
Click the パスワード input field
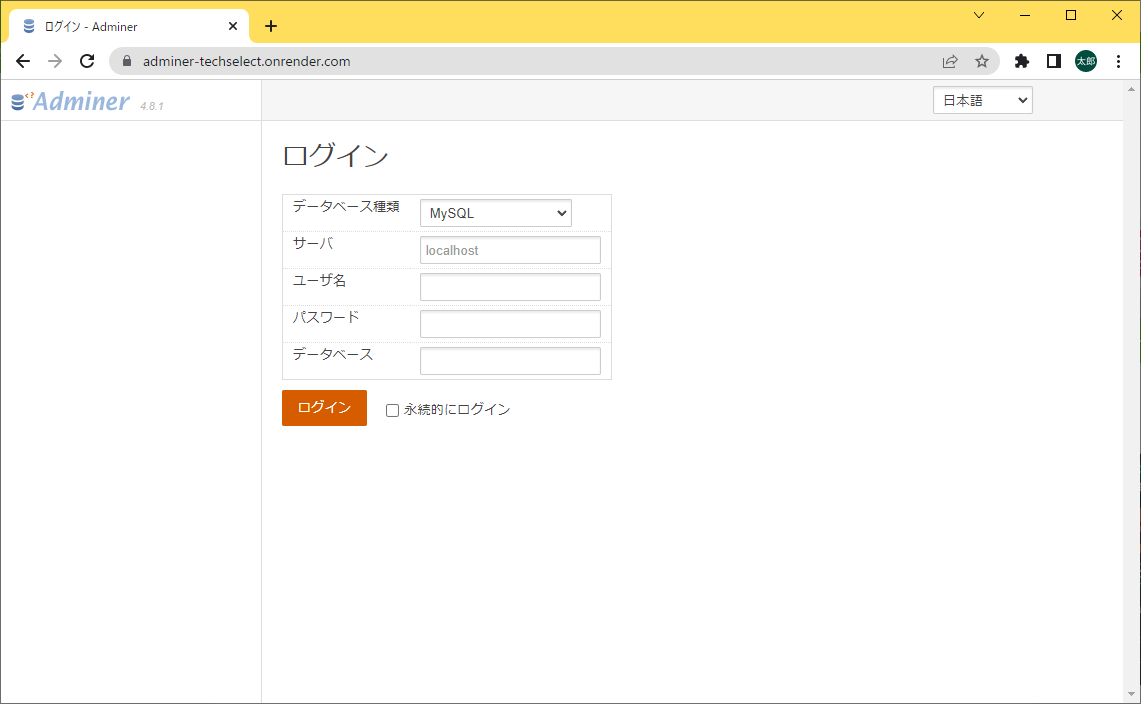point(510,324)
